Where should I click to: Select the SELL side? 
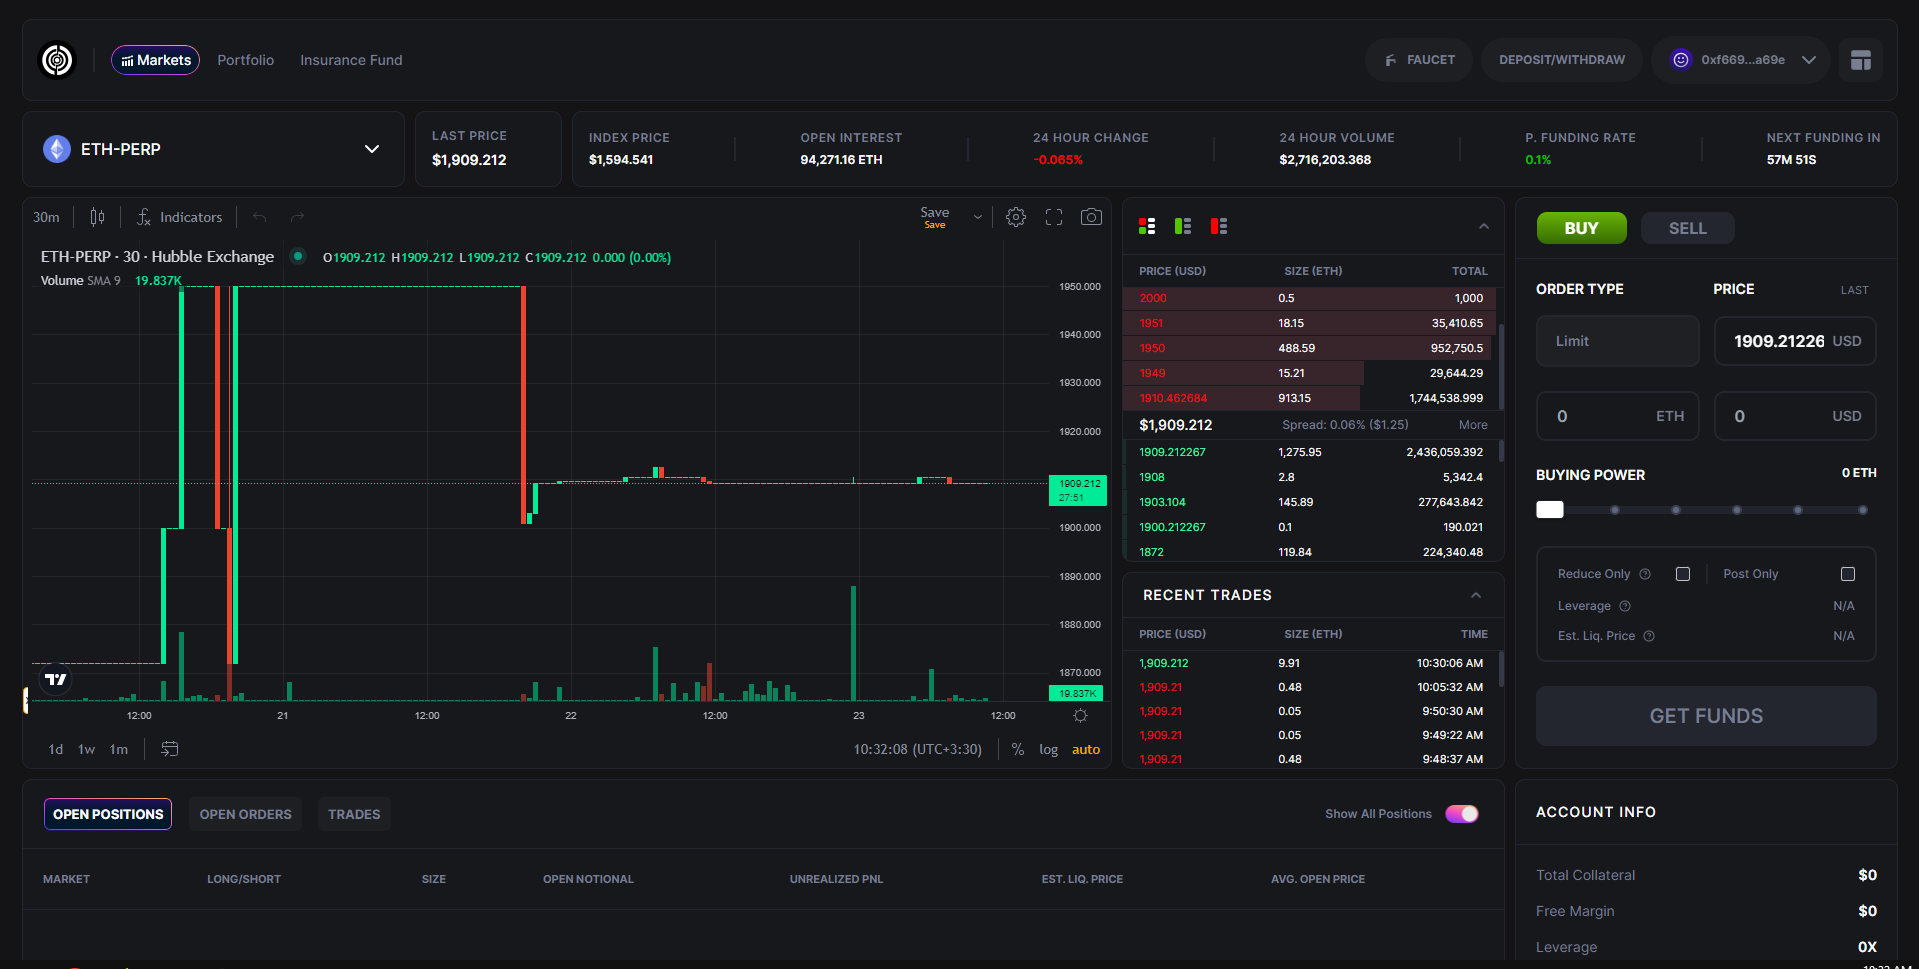(x=1688, y=228)
